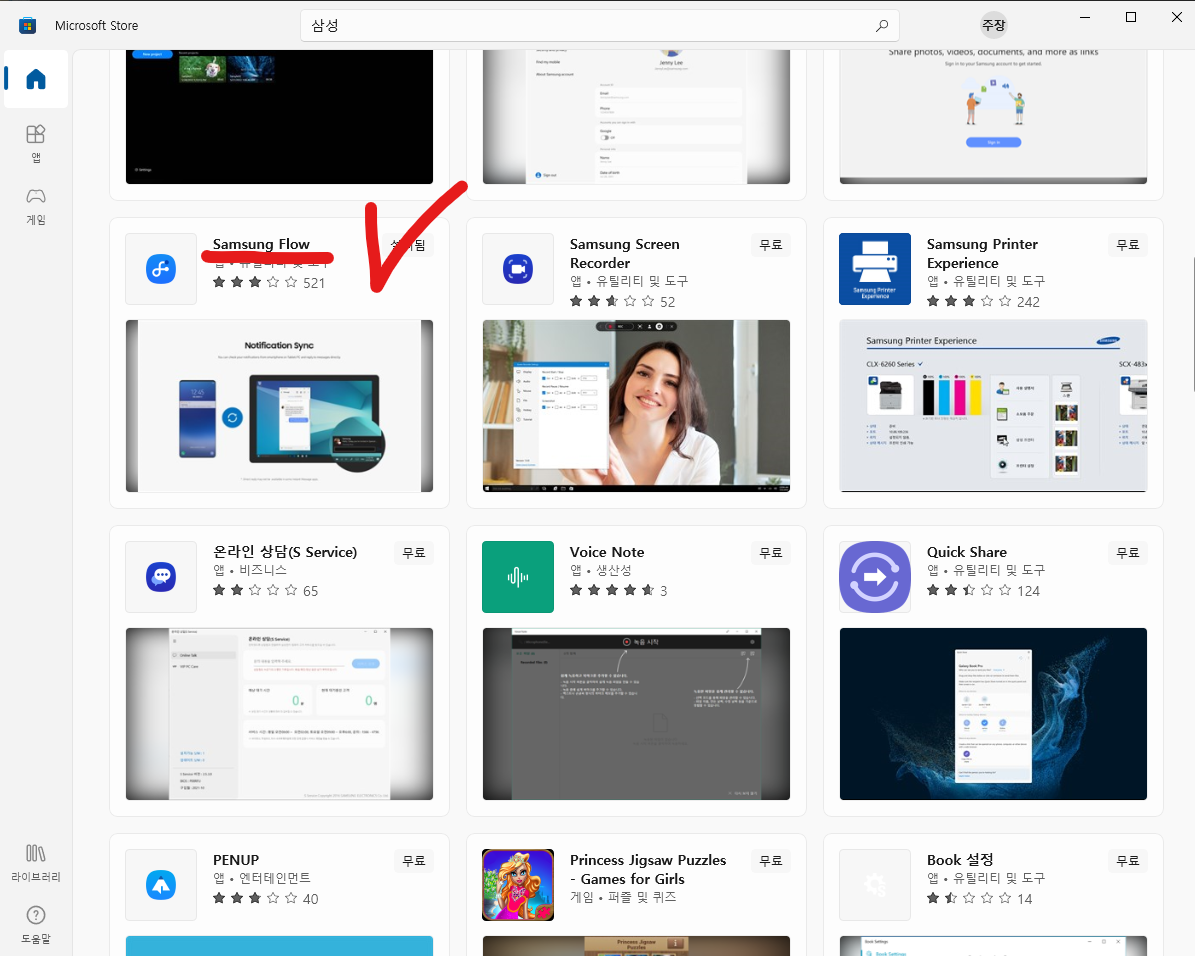Open Help (도움말) in the sidebar
The image size is (1195, 956).
point(36,925)
